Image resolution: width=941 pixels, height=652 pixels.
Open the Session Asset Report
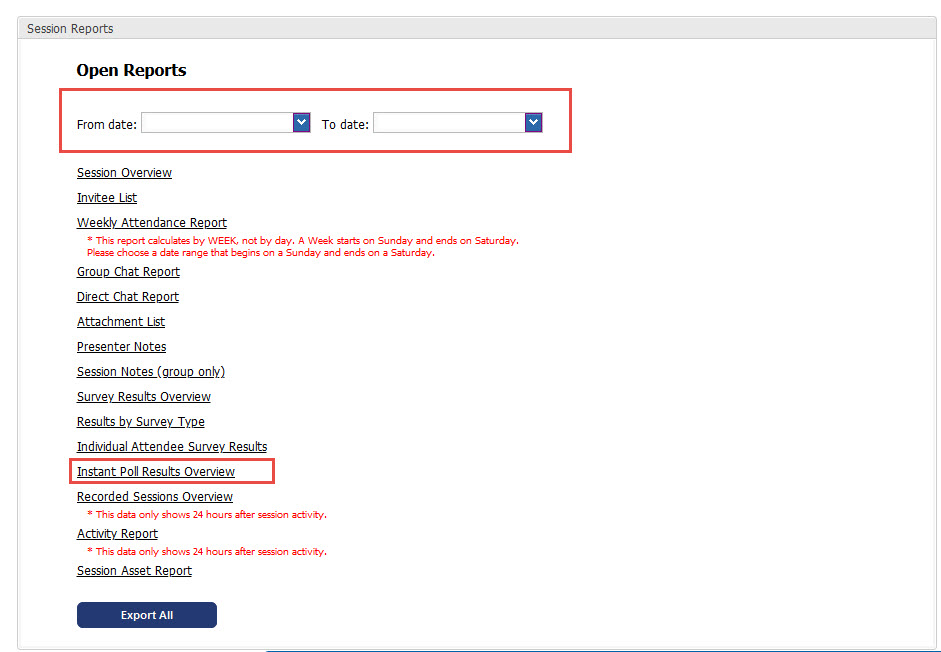pos(134,571)
